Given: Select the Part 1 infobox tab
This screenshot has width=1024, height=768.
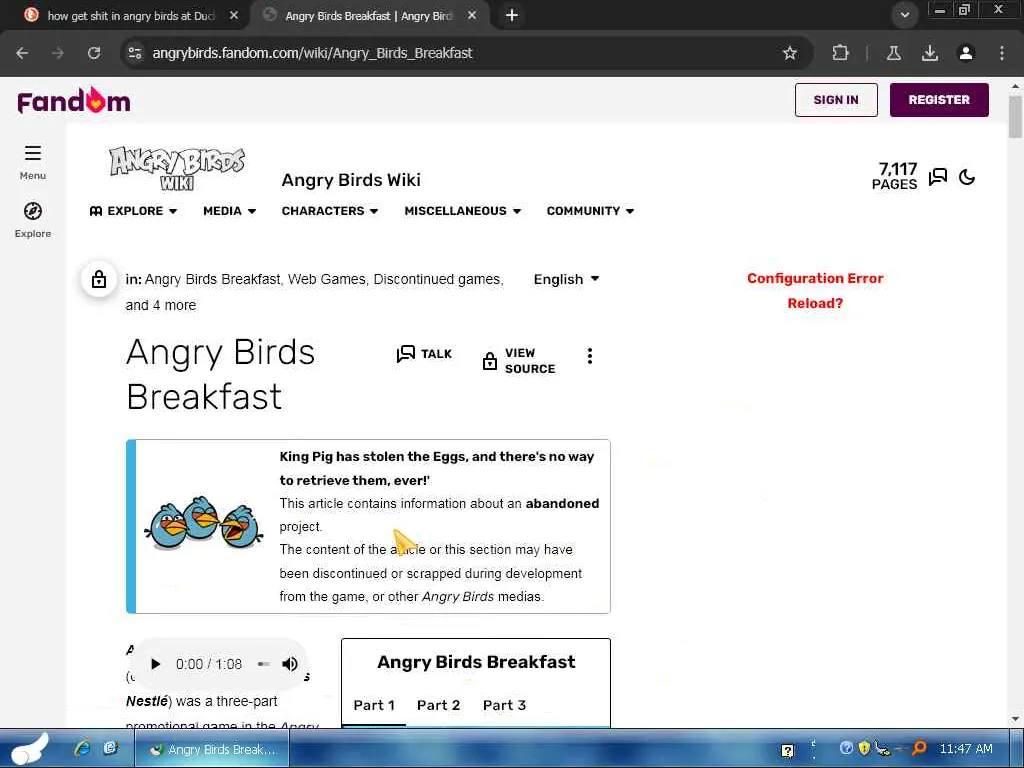Looking at the screenshot, I should click(x=374, y=705).
